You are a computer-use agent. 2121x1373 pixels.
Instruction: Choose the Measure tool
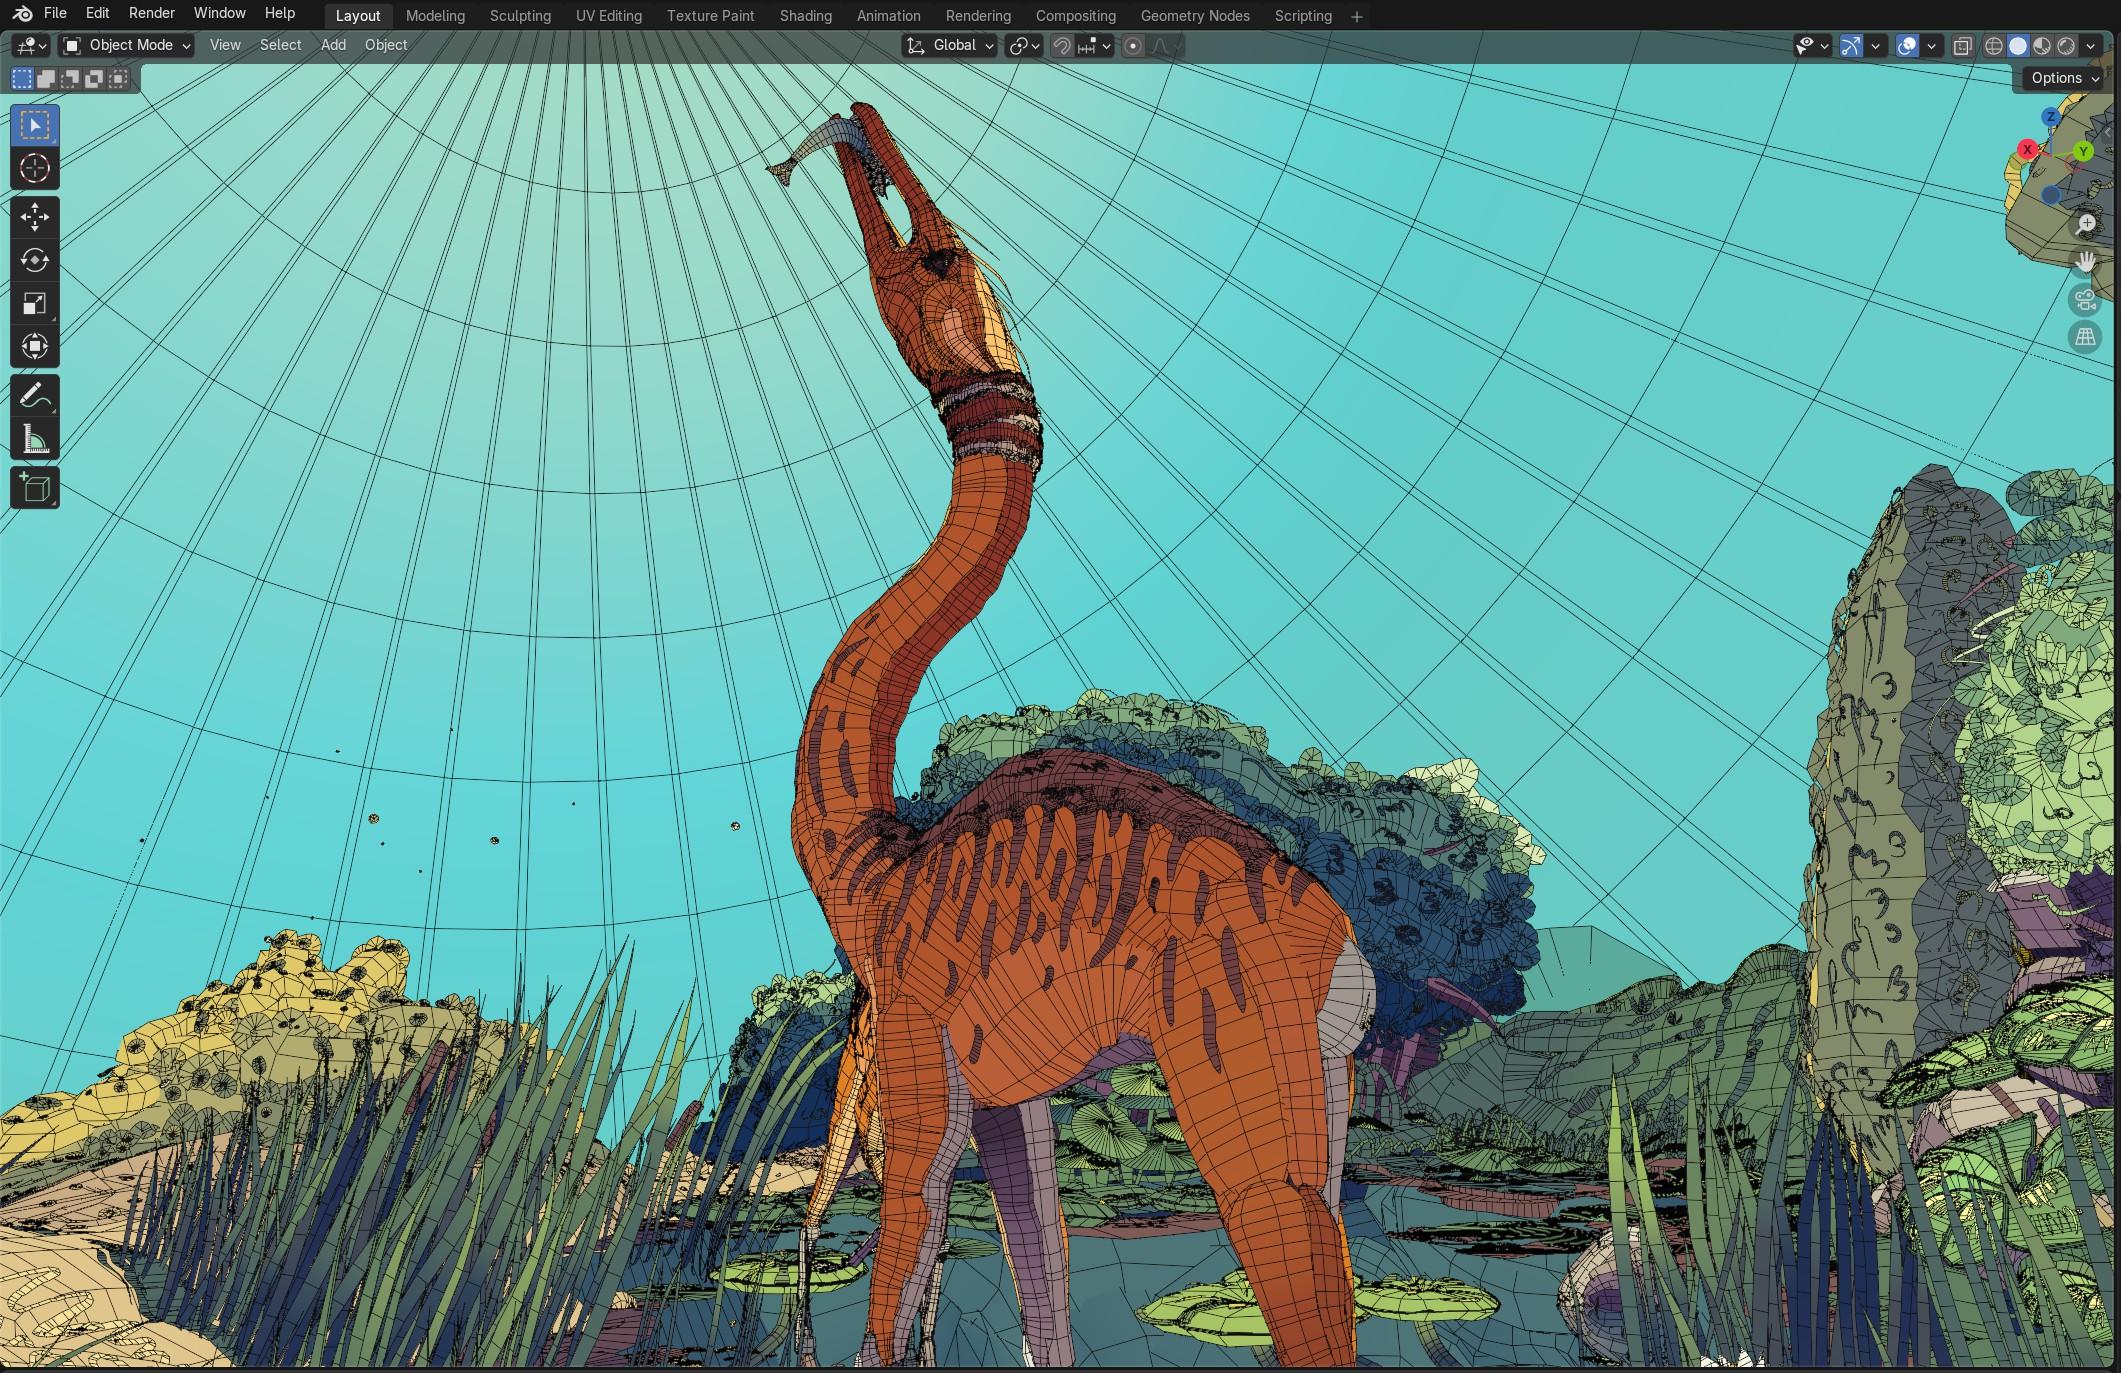click(35, 440)
